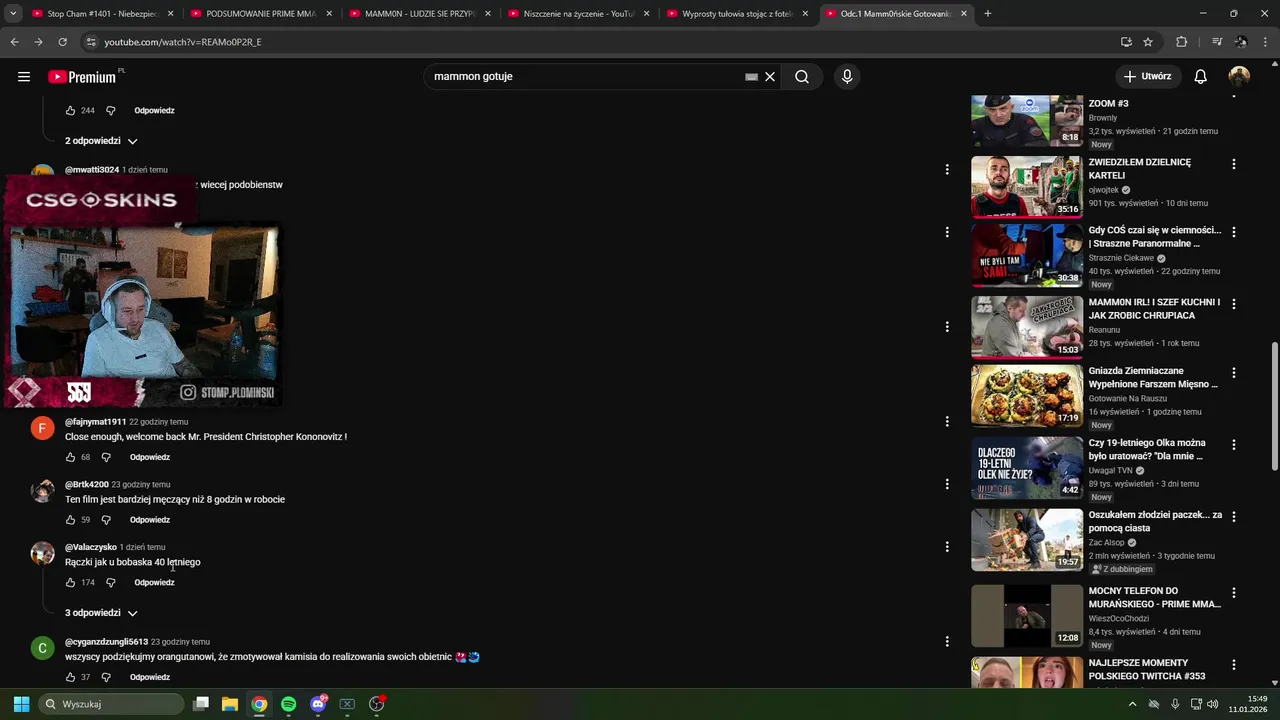Switch to the Stop Cham #1401 tab
1280x720 pixels.
pyautogui.click(x=102, y=14)
